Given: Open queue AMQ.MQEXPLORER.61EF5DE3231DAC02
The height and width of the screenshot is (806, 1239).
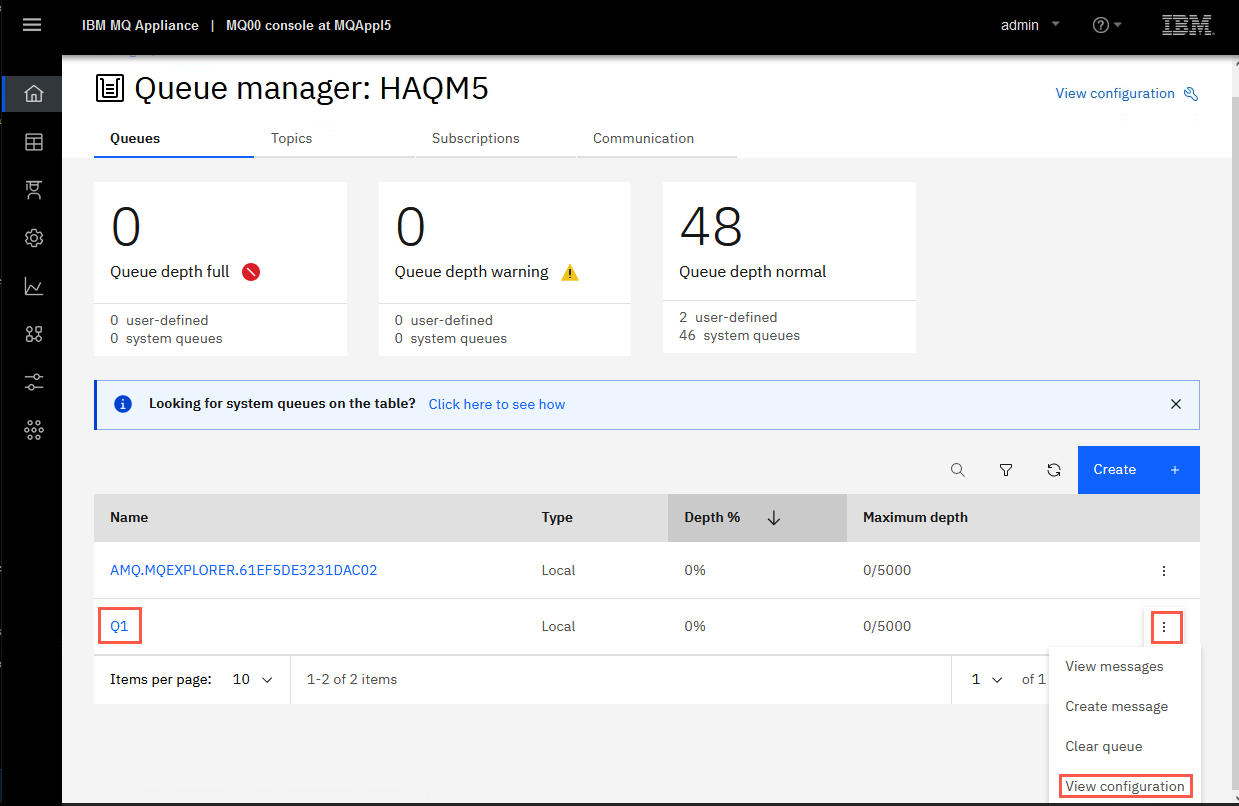Looking at the screenshot, I should (x=243, y=570).
